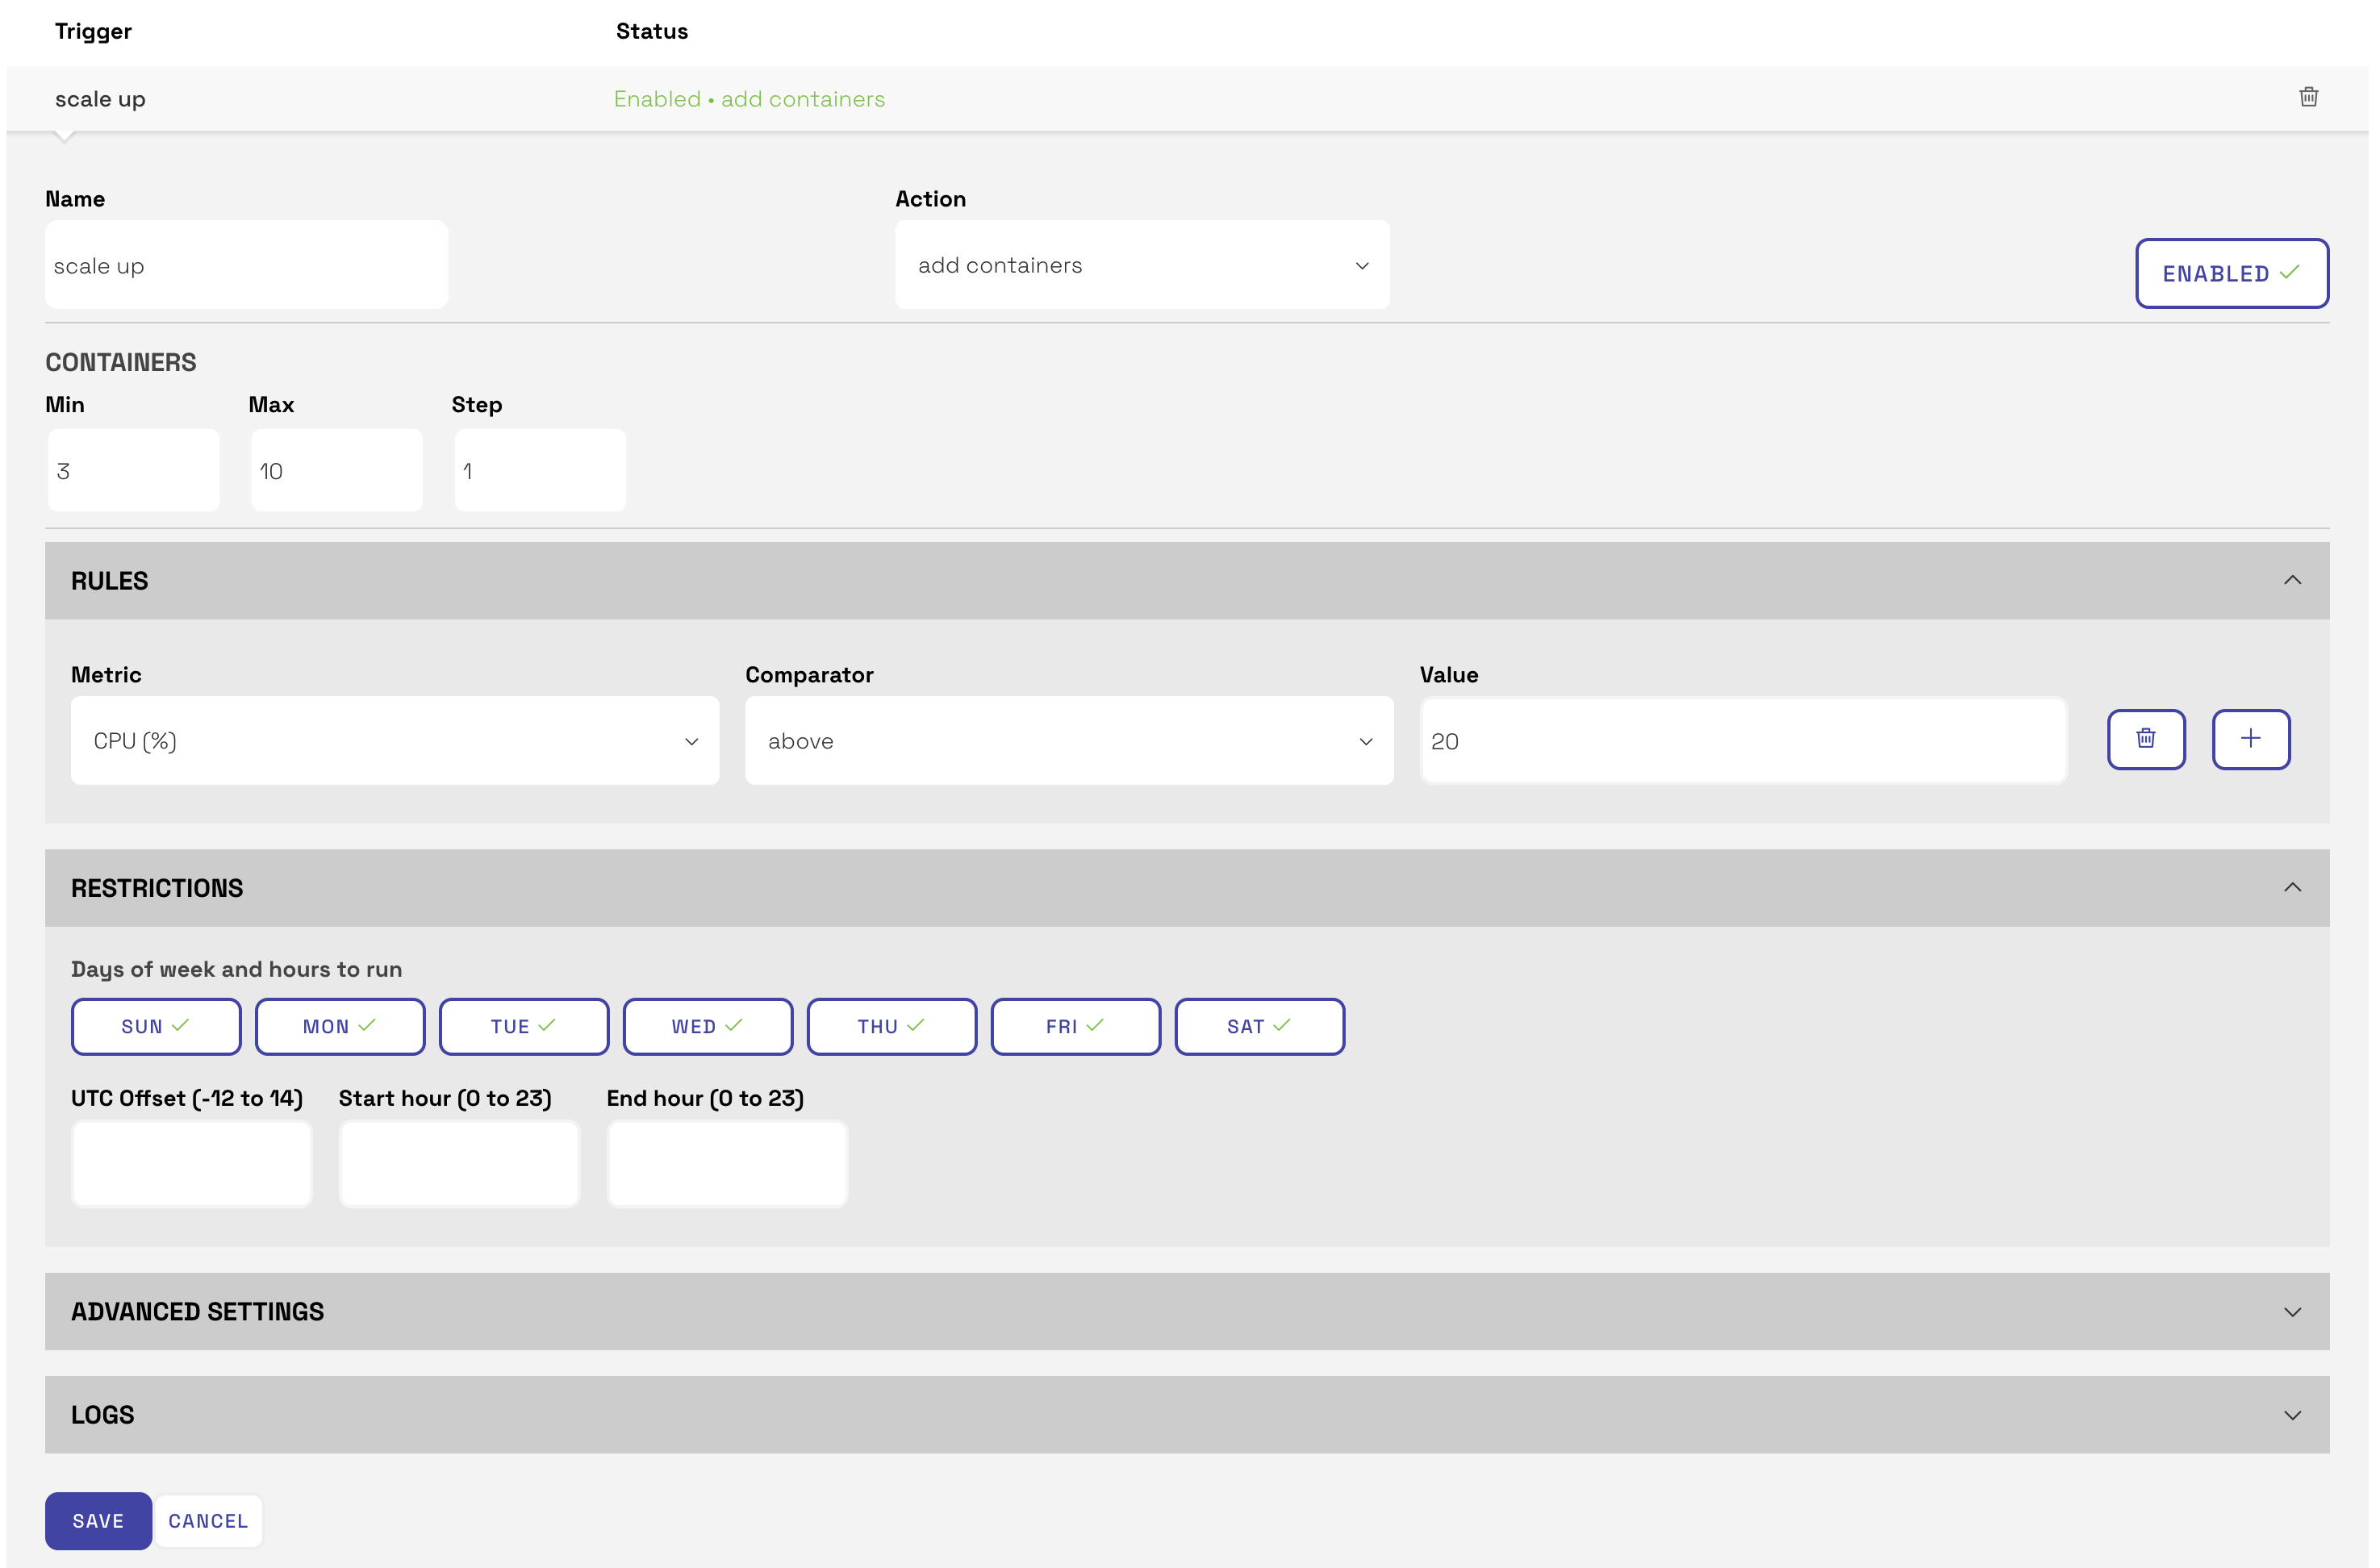Viewport: 2380px width, 1568px height.
Task: Collapse the scale up trigger row
Action: 1187,98
